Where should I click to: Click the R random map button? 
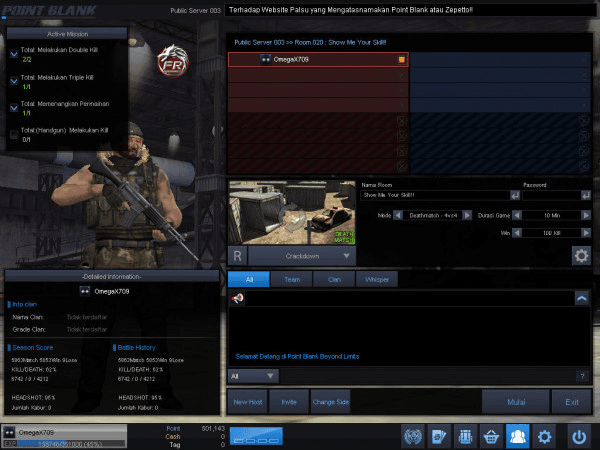pos(237,256)
